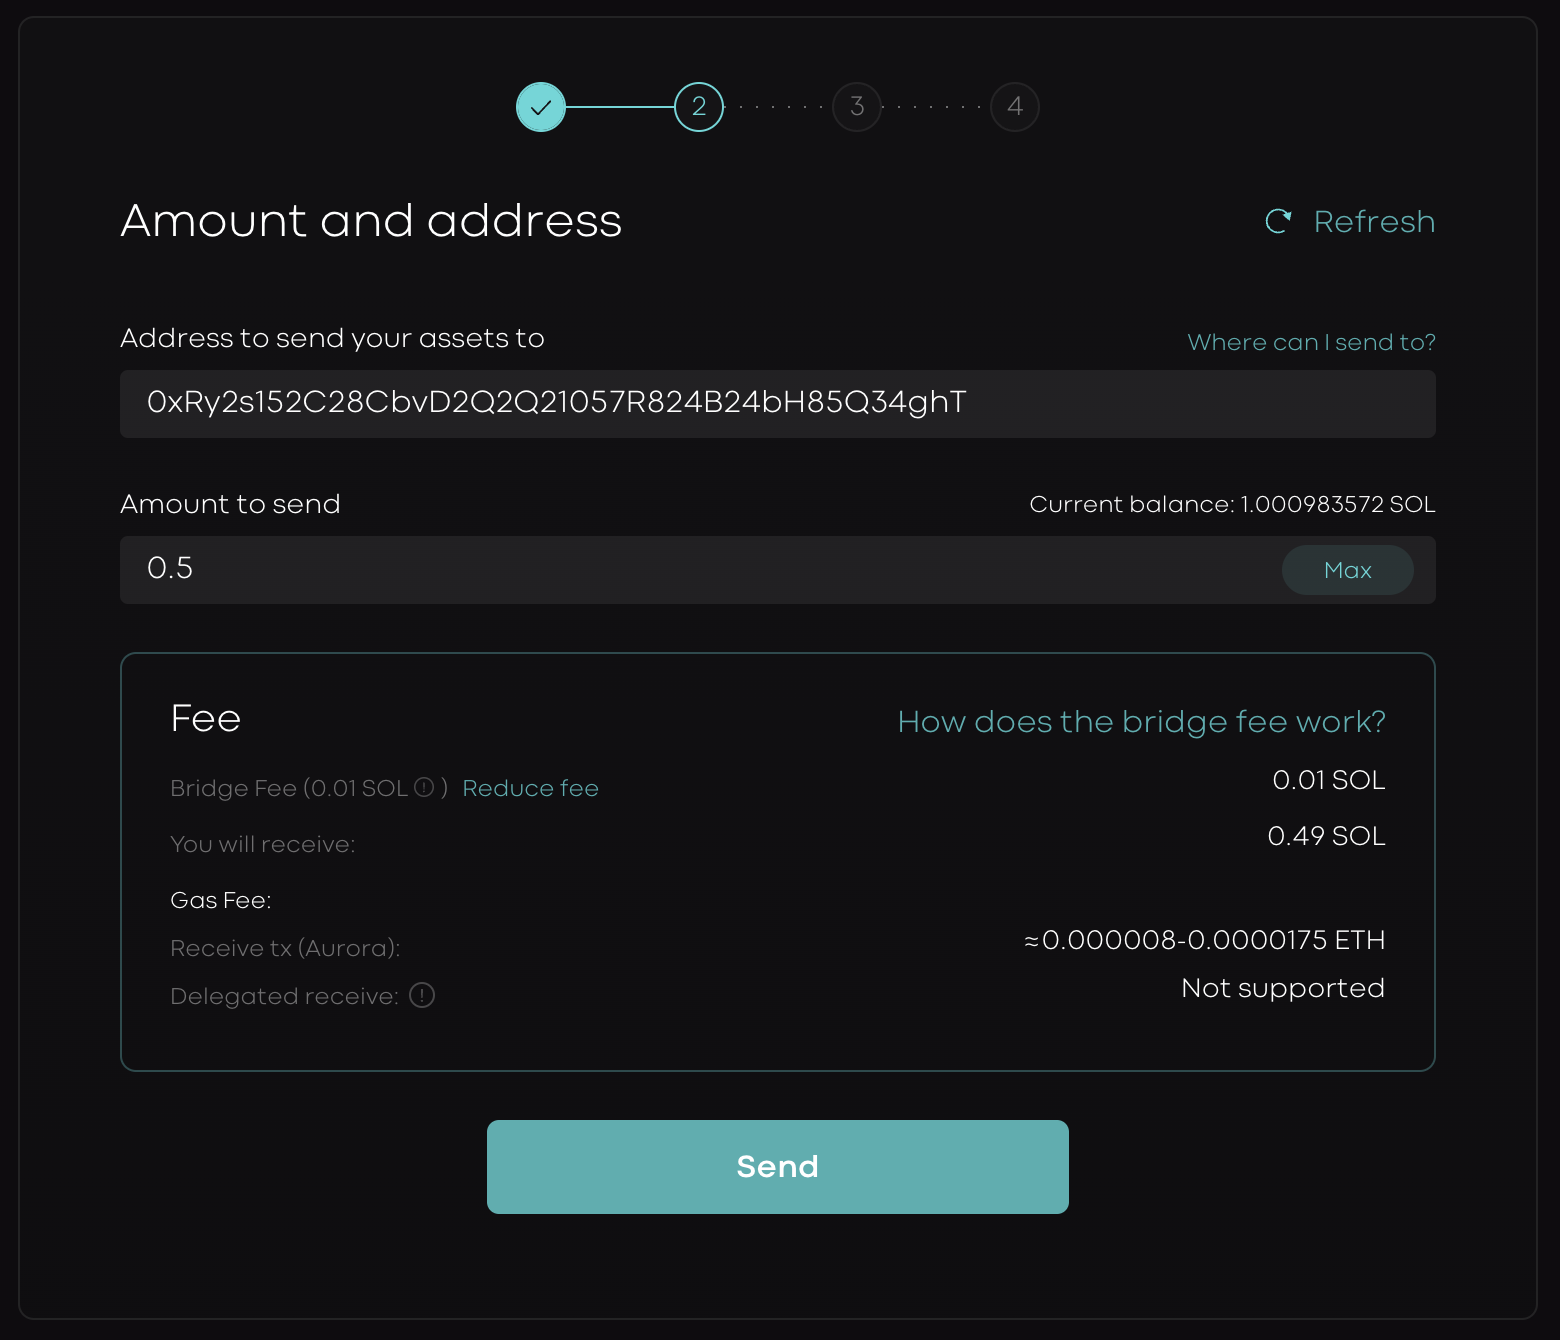This screenshot has height=1340, width=1560.
Task: Click the 'Amount and address' heading
Action: (371, 221)
